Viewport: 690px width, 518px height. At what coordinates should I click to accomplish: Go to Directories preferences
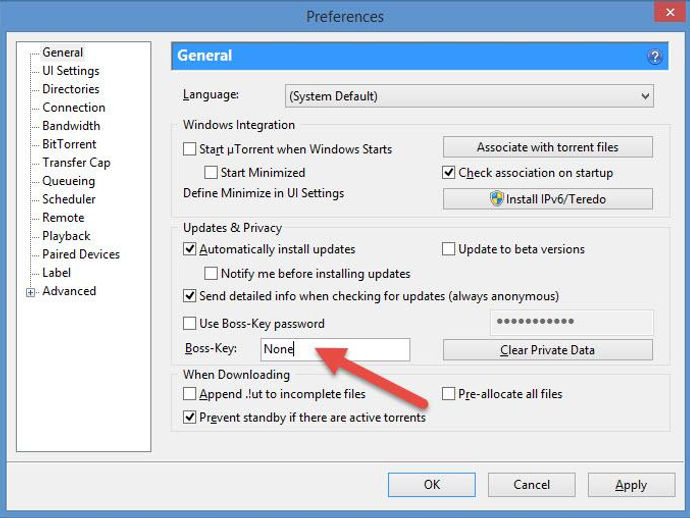71,89
